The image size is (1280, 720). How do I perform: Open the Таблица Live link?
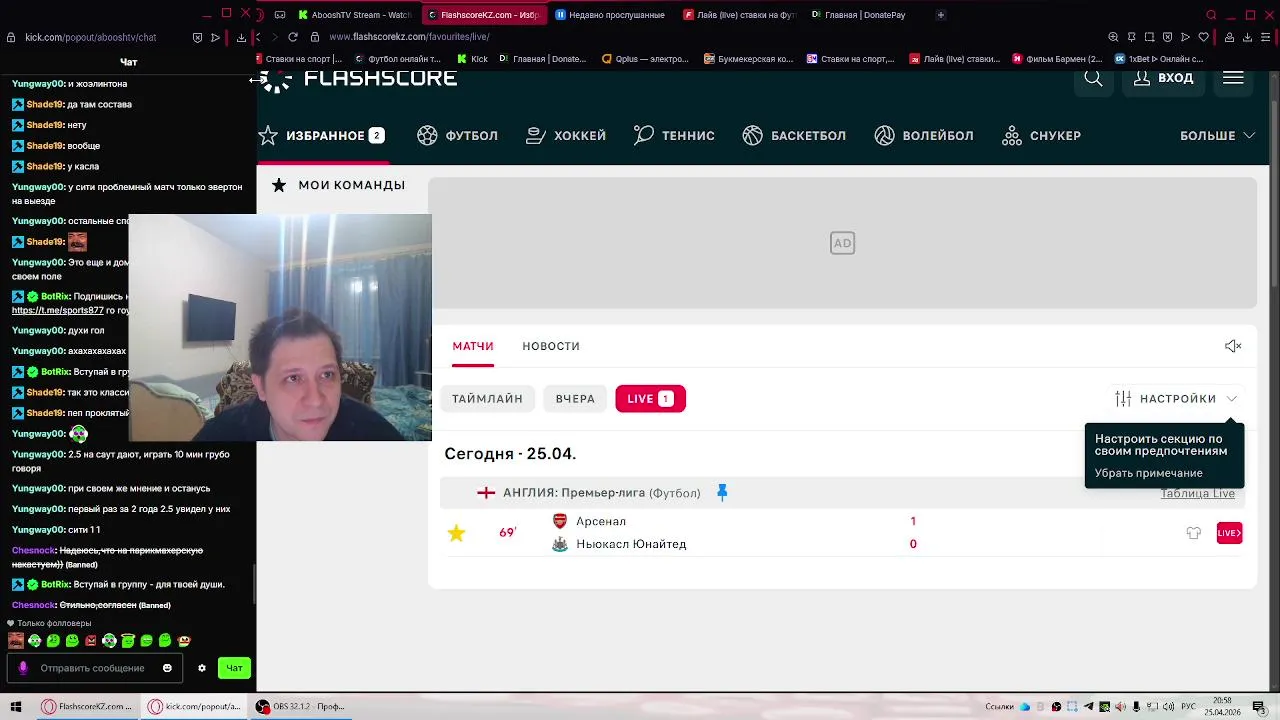pyautogui.click(x=1197, y=494)
